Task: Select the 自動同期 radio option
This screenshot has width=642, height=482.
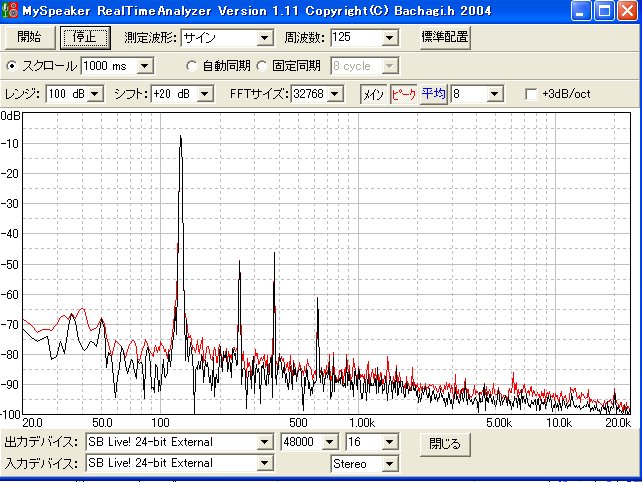Action: tap(192, 66)
